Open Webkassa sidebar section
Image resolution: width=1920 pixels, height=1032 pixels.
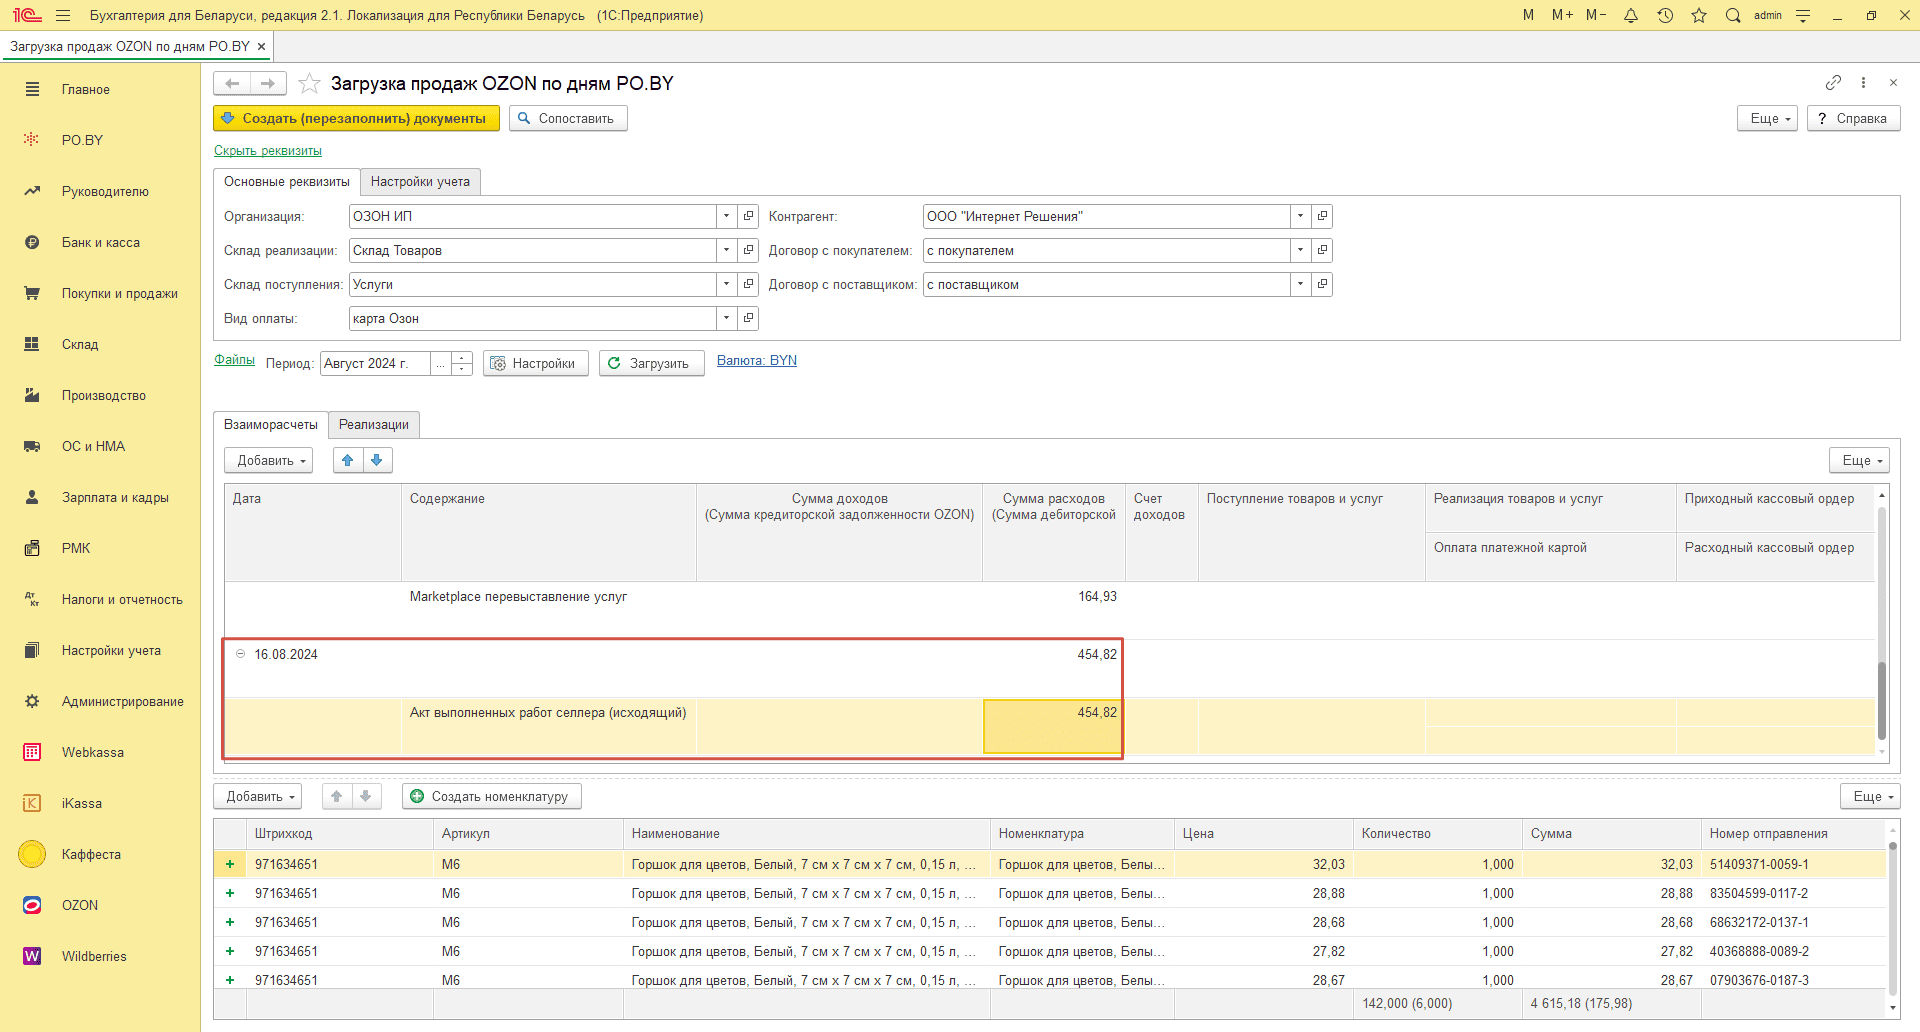[x=92, y=753]
